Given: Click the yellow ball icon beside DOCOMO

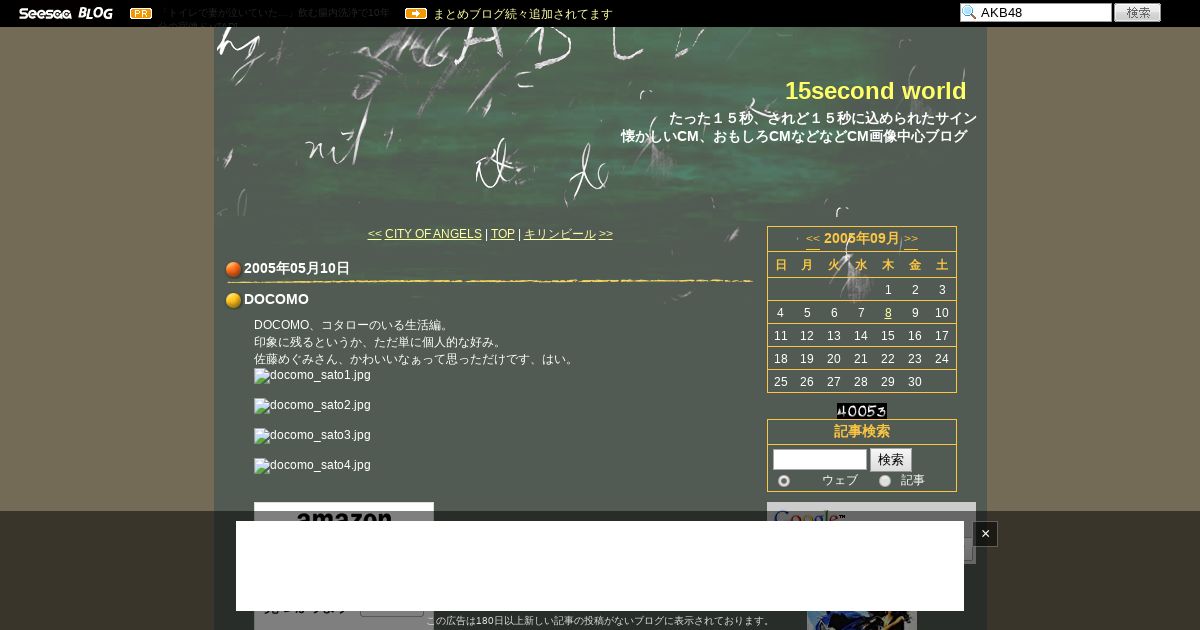Looking at the screenshot, I should [234, 300].
